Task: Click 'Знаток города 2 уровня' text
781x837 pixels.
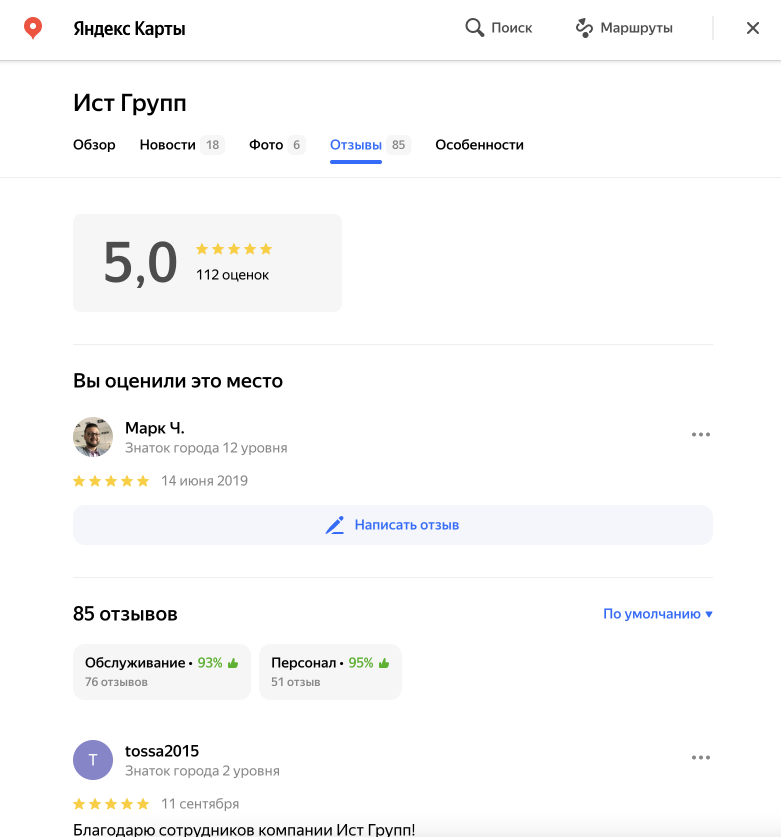Action: coord(202,771)
